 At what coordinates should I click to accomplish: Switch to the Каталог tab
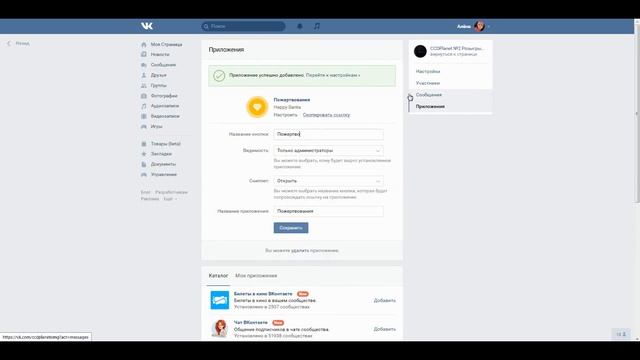click(218, 276)
